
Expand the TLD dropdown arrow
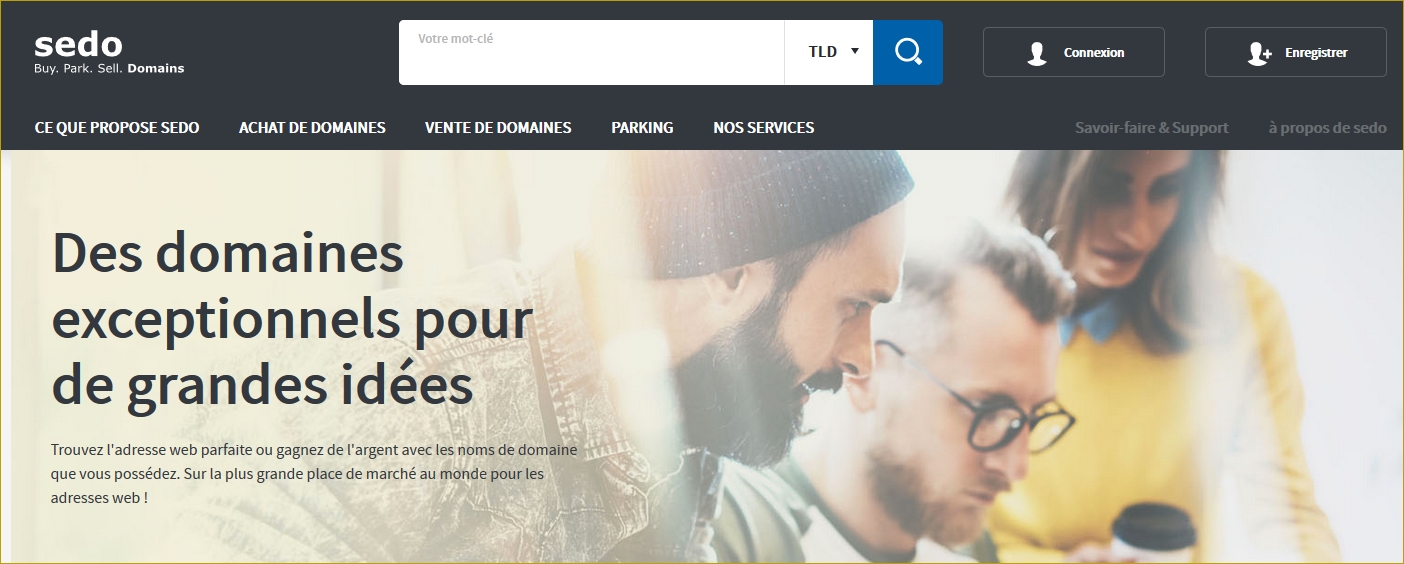click(x=855, y=51)
